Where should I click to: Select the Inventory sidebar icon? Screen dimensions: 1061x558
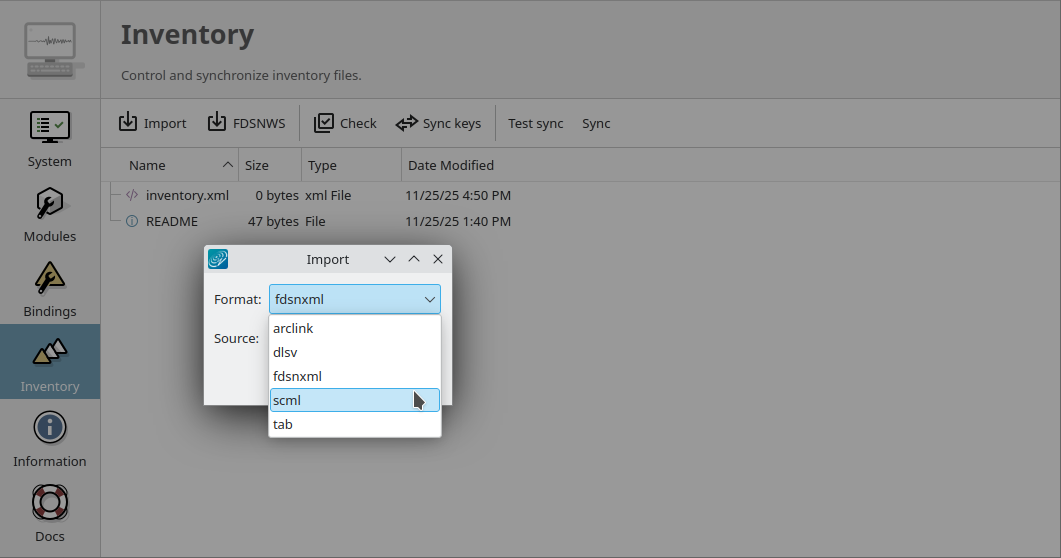click(49, 362)
